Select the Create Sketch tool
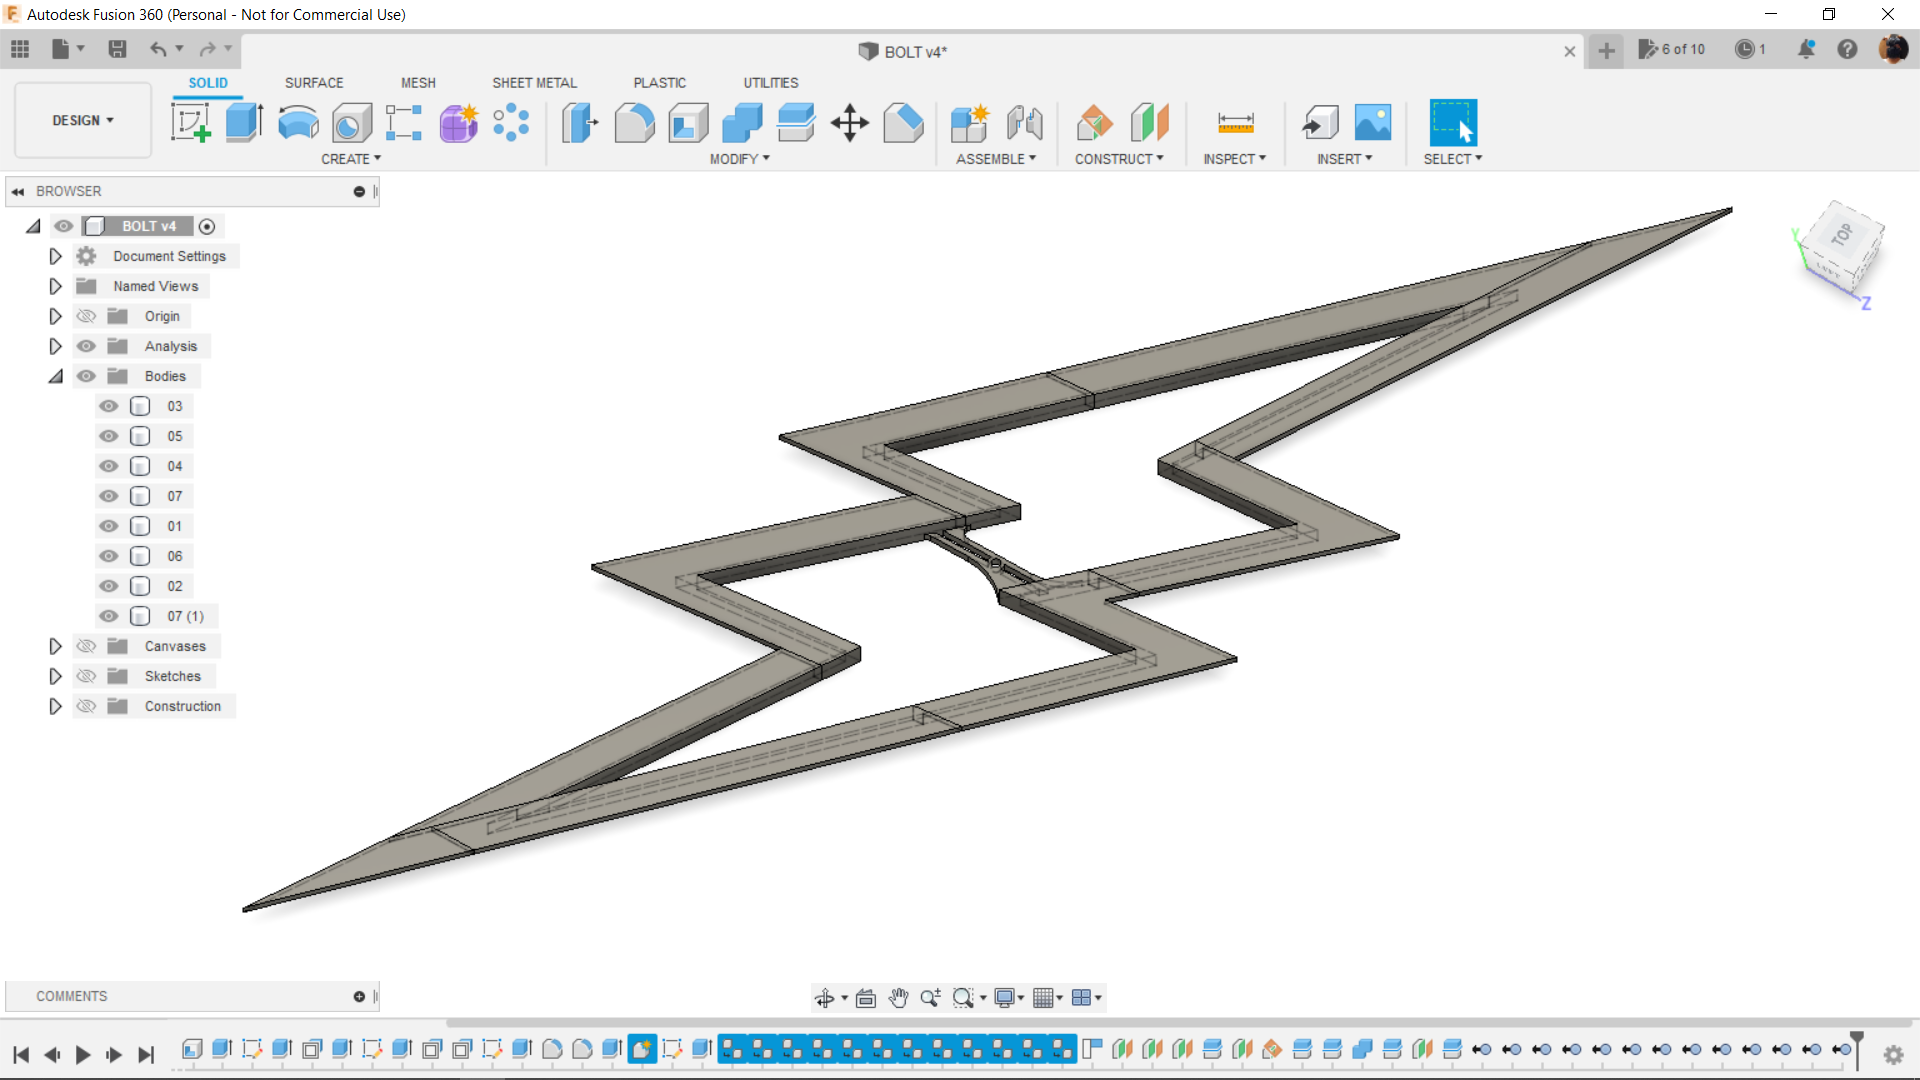1920x1080 pixels. click(x=190, y=123)
